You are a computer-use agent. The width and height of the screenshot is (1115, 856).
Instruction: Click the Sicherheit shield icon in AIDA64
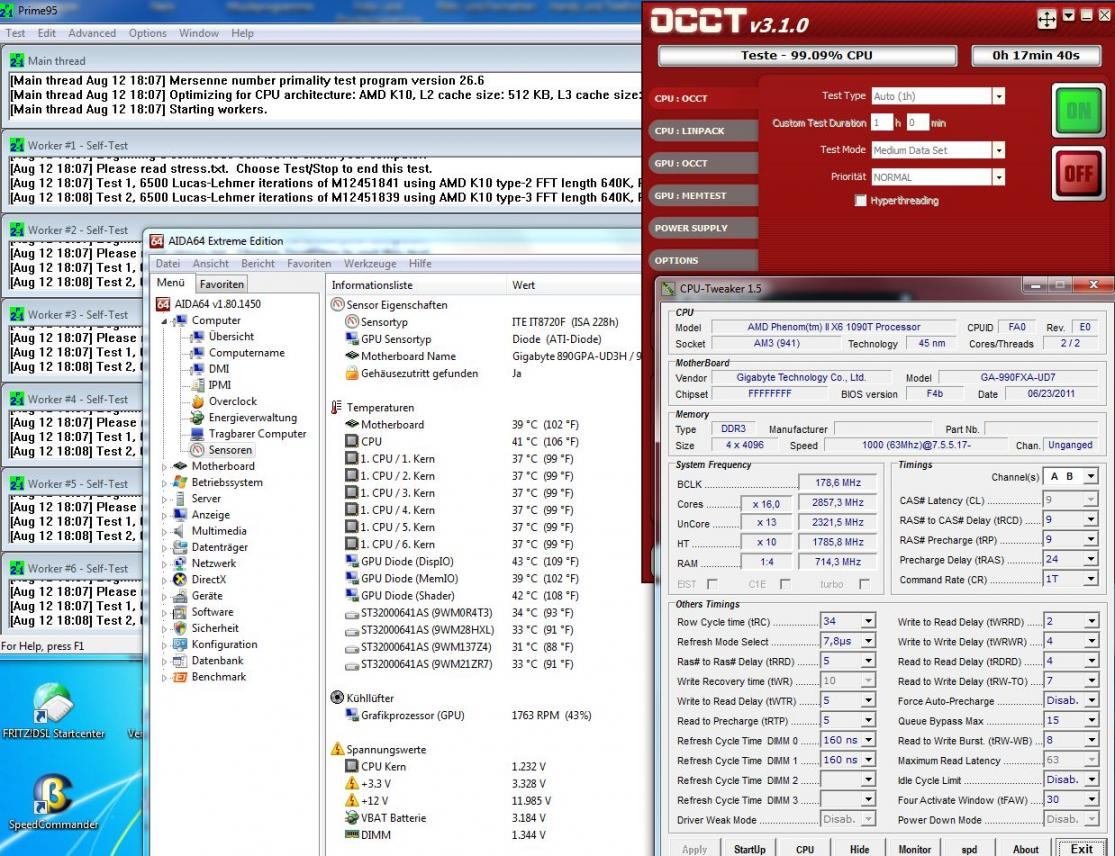point(180,628)
